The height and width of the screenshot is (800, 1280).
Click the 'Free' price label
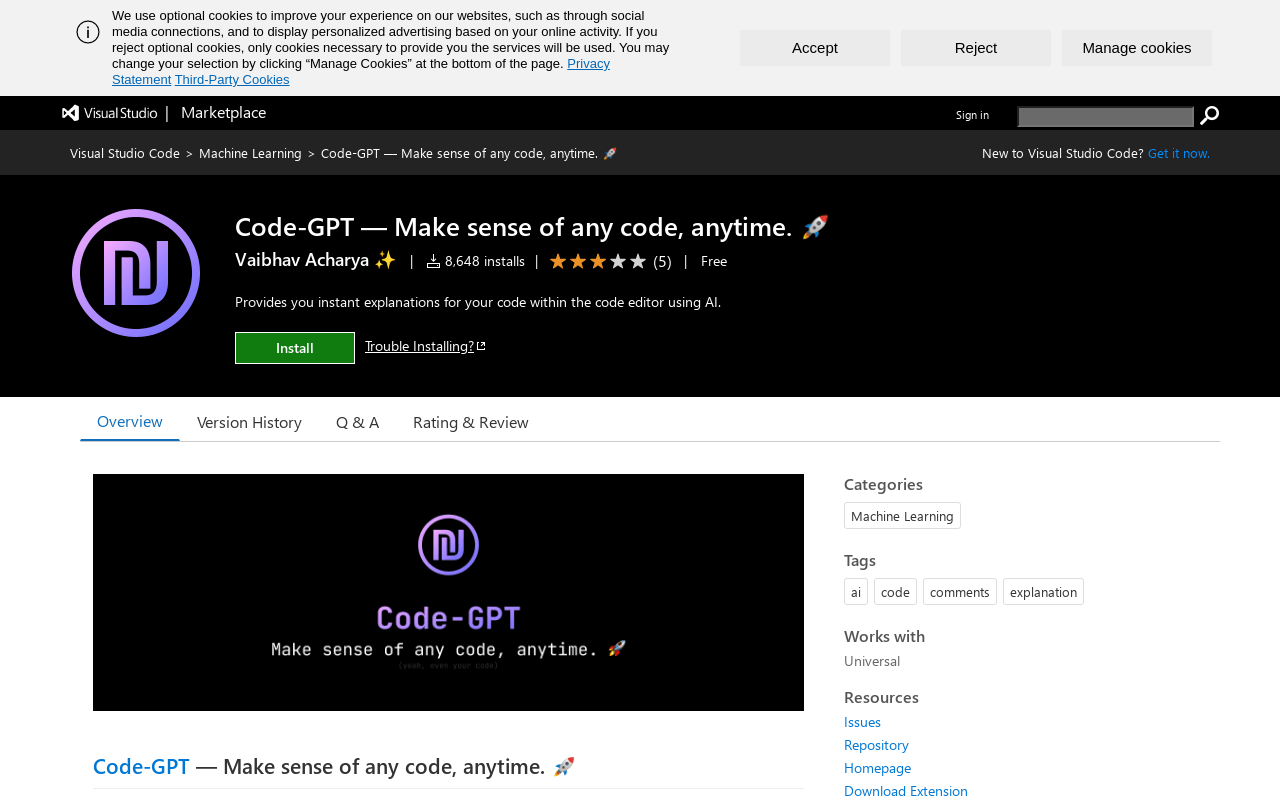click(714, 261)
